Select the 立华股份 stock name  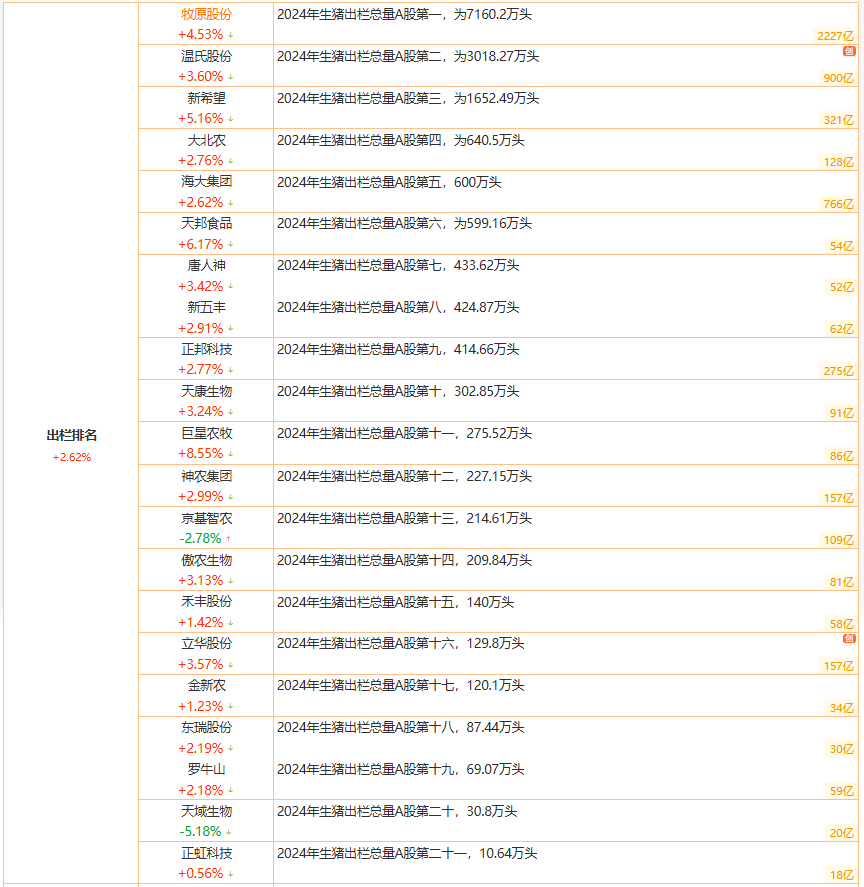(x=207, y=644)
